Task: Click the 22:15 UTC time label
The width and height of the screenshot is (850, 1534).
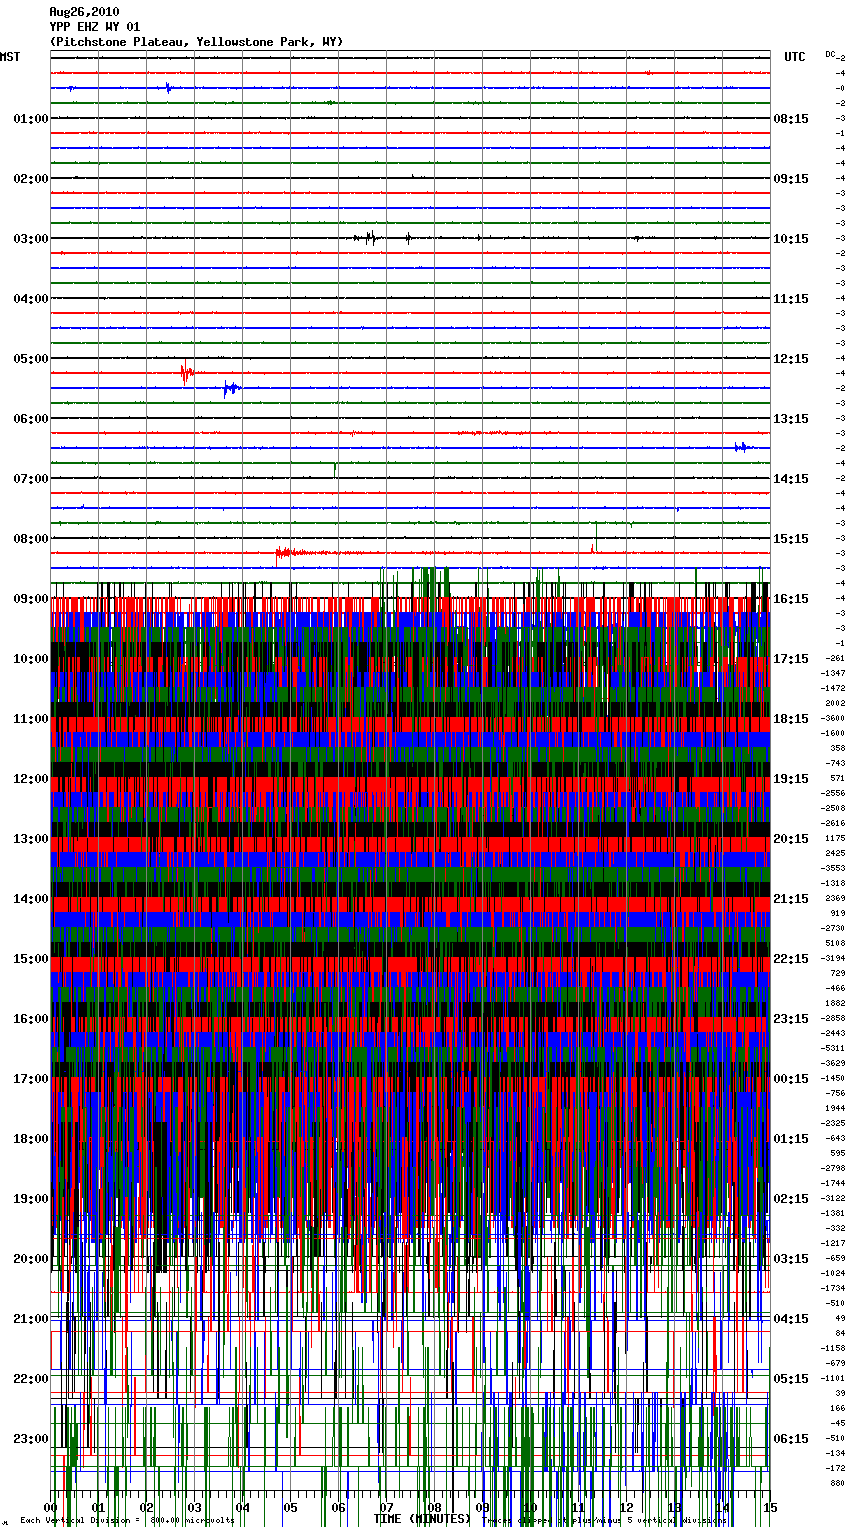Action: (x=791, y=959)
